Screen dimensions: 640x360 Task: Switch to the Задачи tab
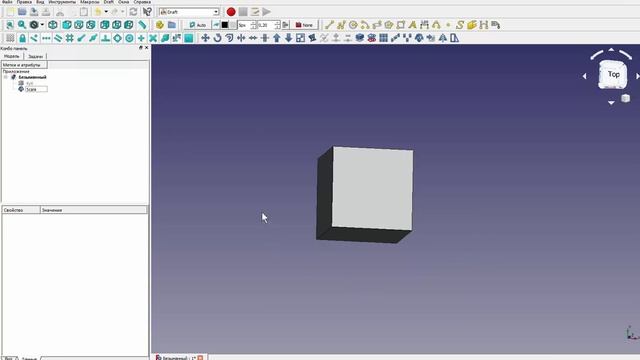(x=36, y=56)
